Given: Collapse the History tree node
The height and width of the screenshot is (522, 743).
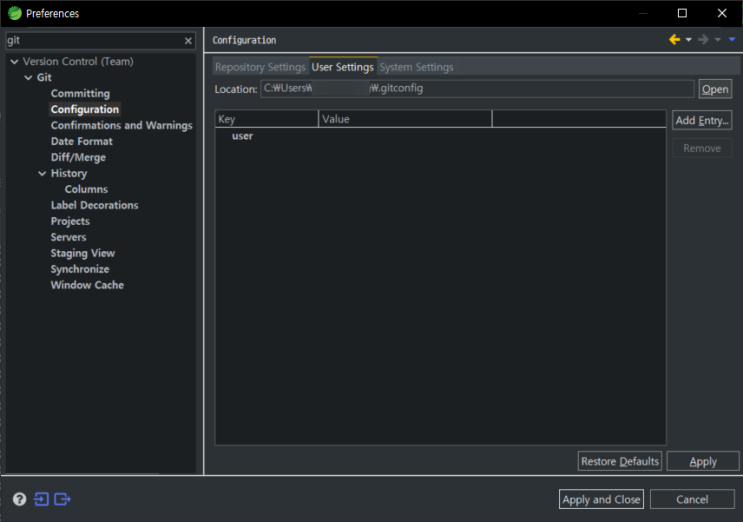Looking at the screenshot, I should tap(42, 174).
